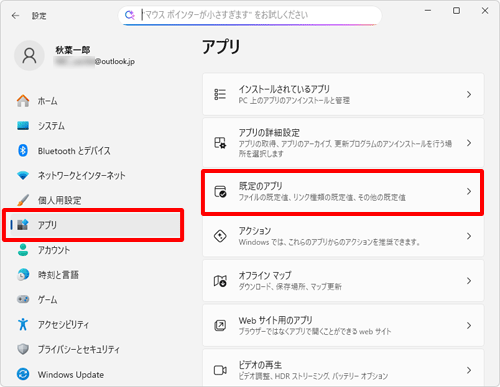Viewport: 500px width, 387px height.
Task: Click the user profile avatar icon
Action: [29, 56]
